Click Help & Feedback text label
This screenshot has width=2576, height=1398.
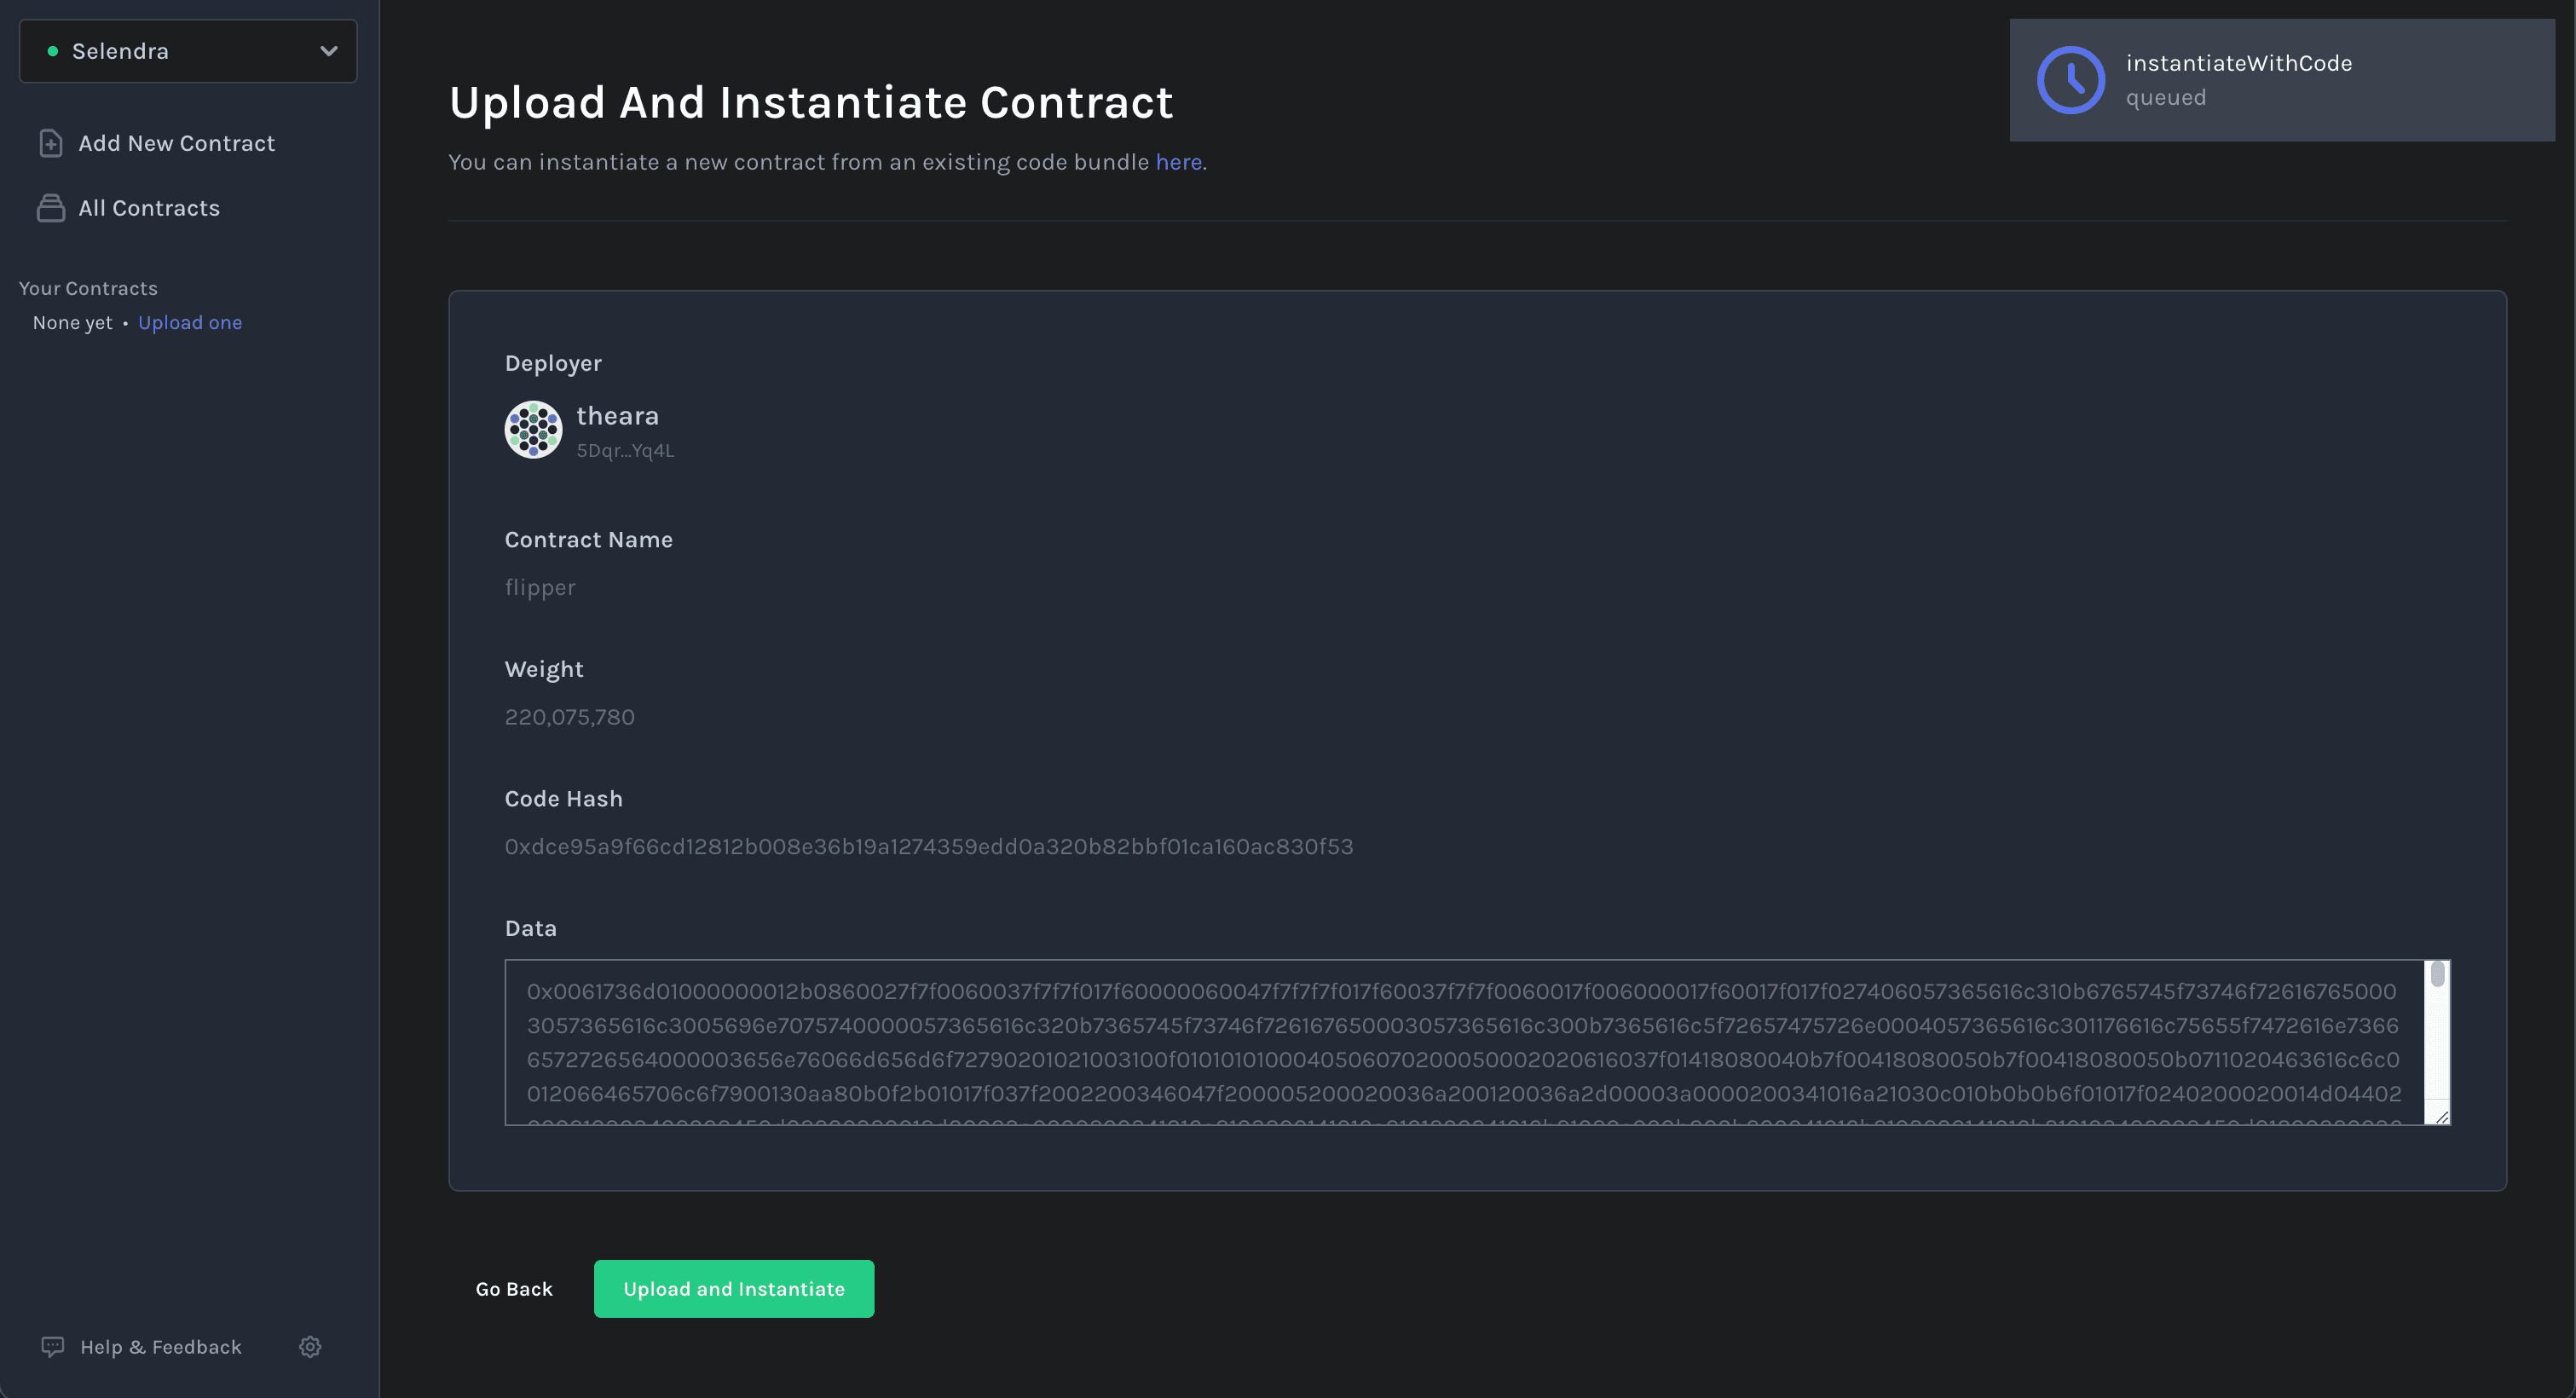tap(161, 1347)
